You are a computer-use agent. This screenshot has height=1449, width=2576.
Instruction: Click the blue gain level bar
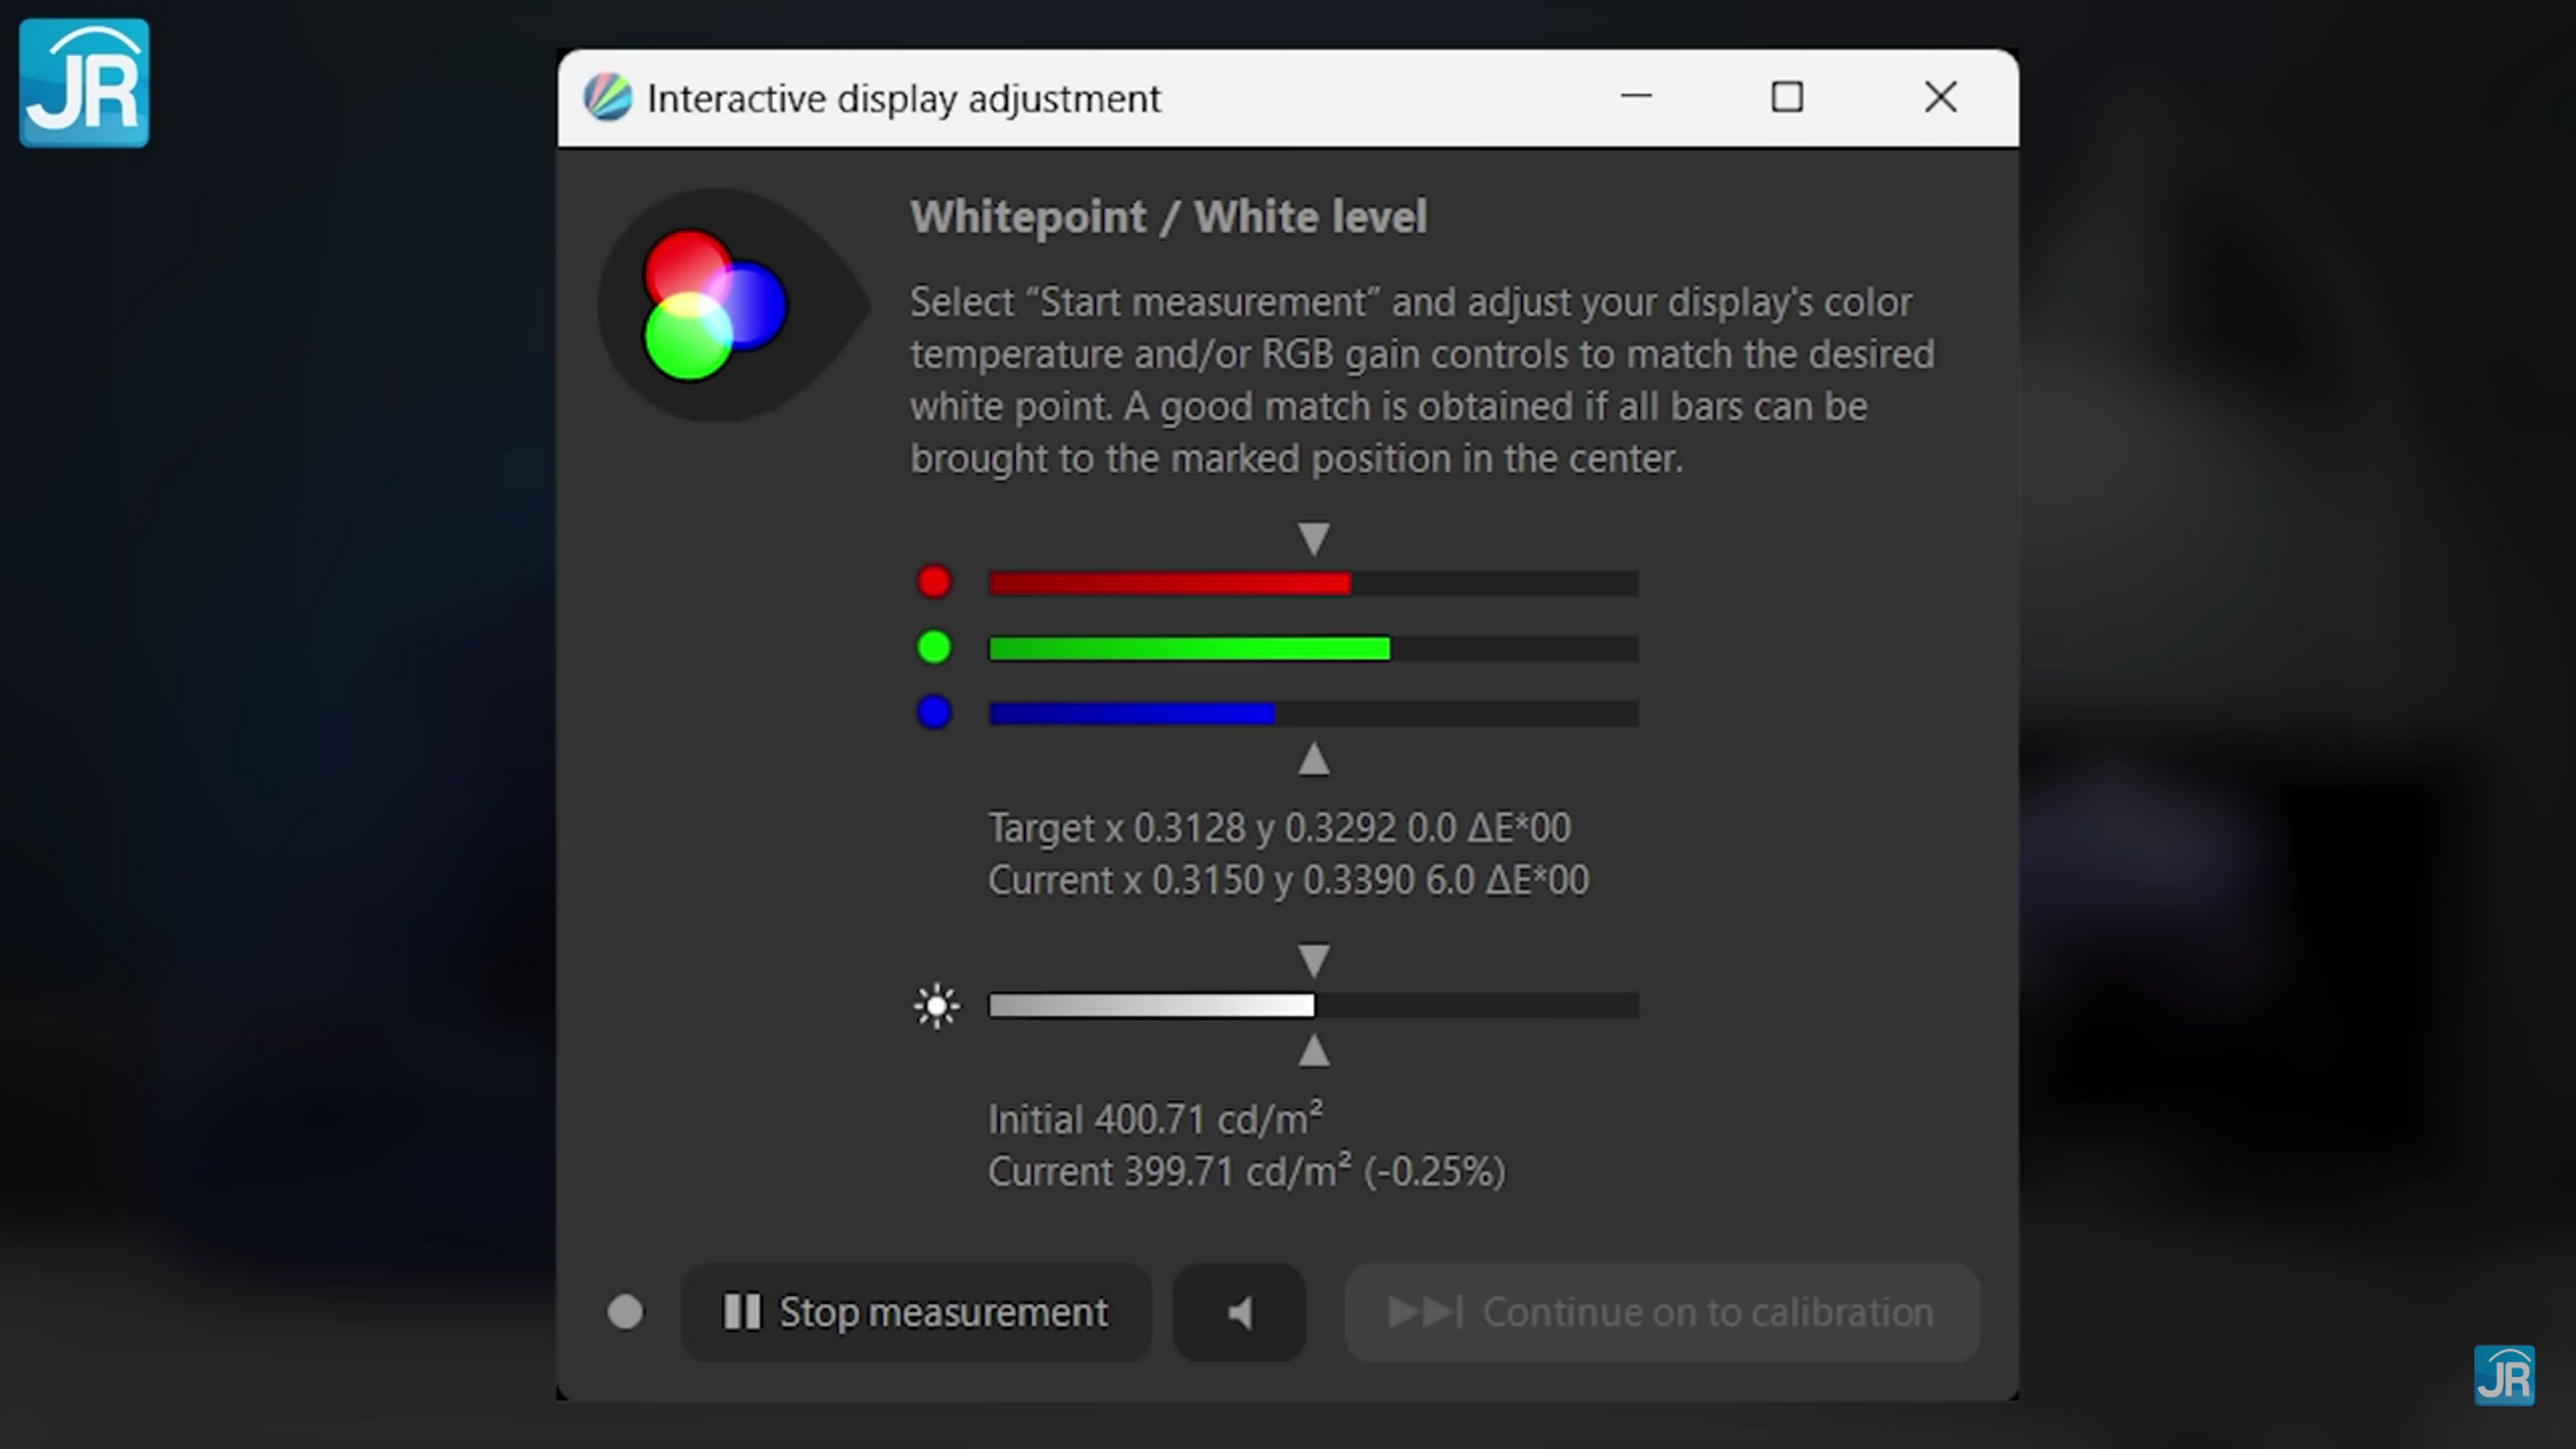[x=1313, y=713]
